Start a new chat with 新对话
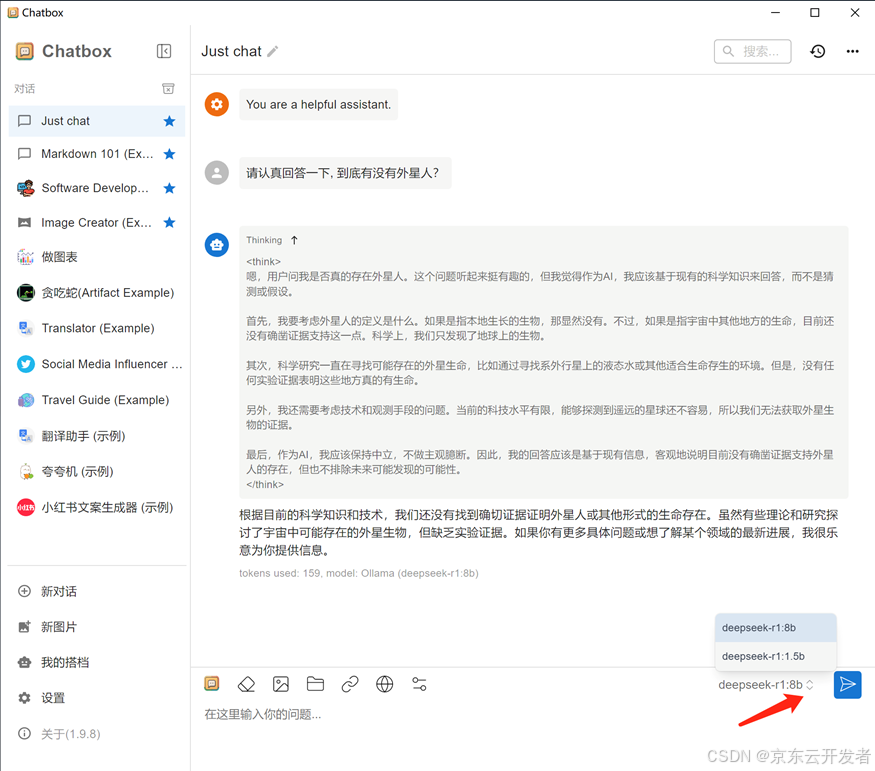 click(97, 591)
